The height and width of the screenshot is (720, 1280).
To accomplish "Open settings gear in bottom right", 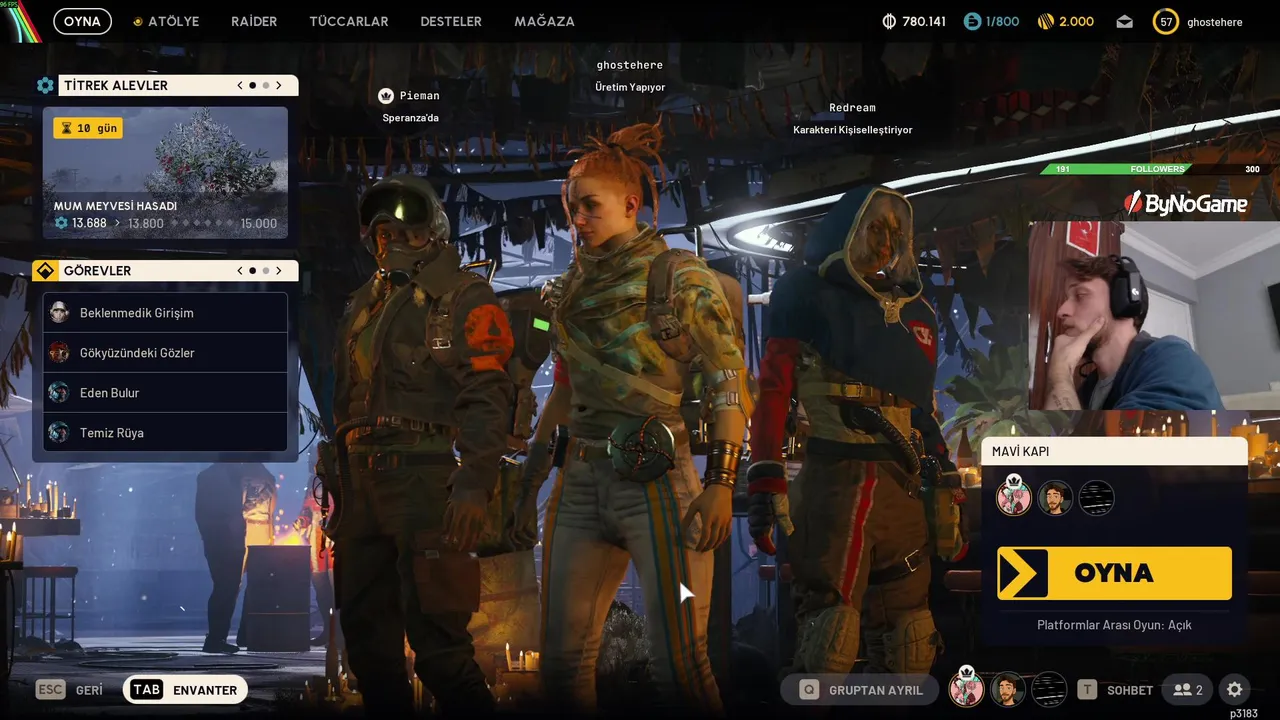I will click(1235, 690).
